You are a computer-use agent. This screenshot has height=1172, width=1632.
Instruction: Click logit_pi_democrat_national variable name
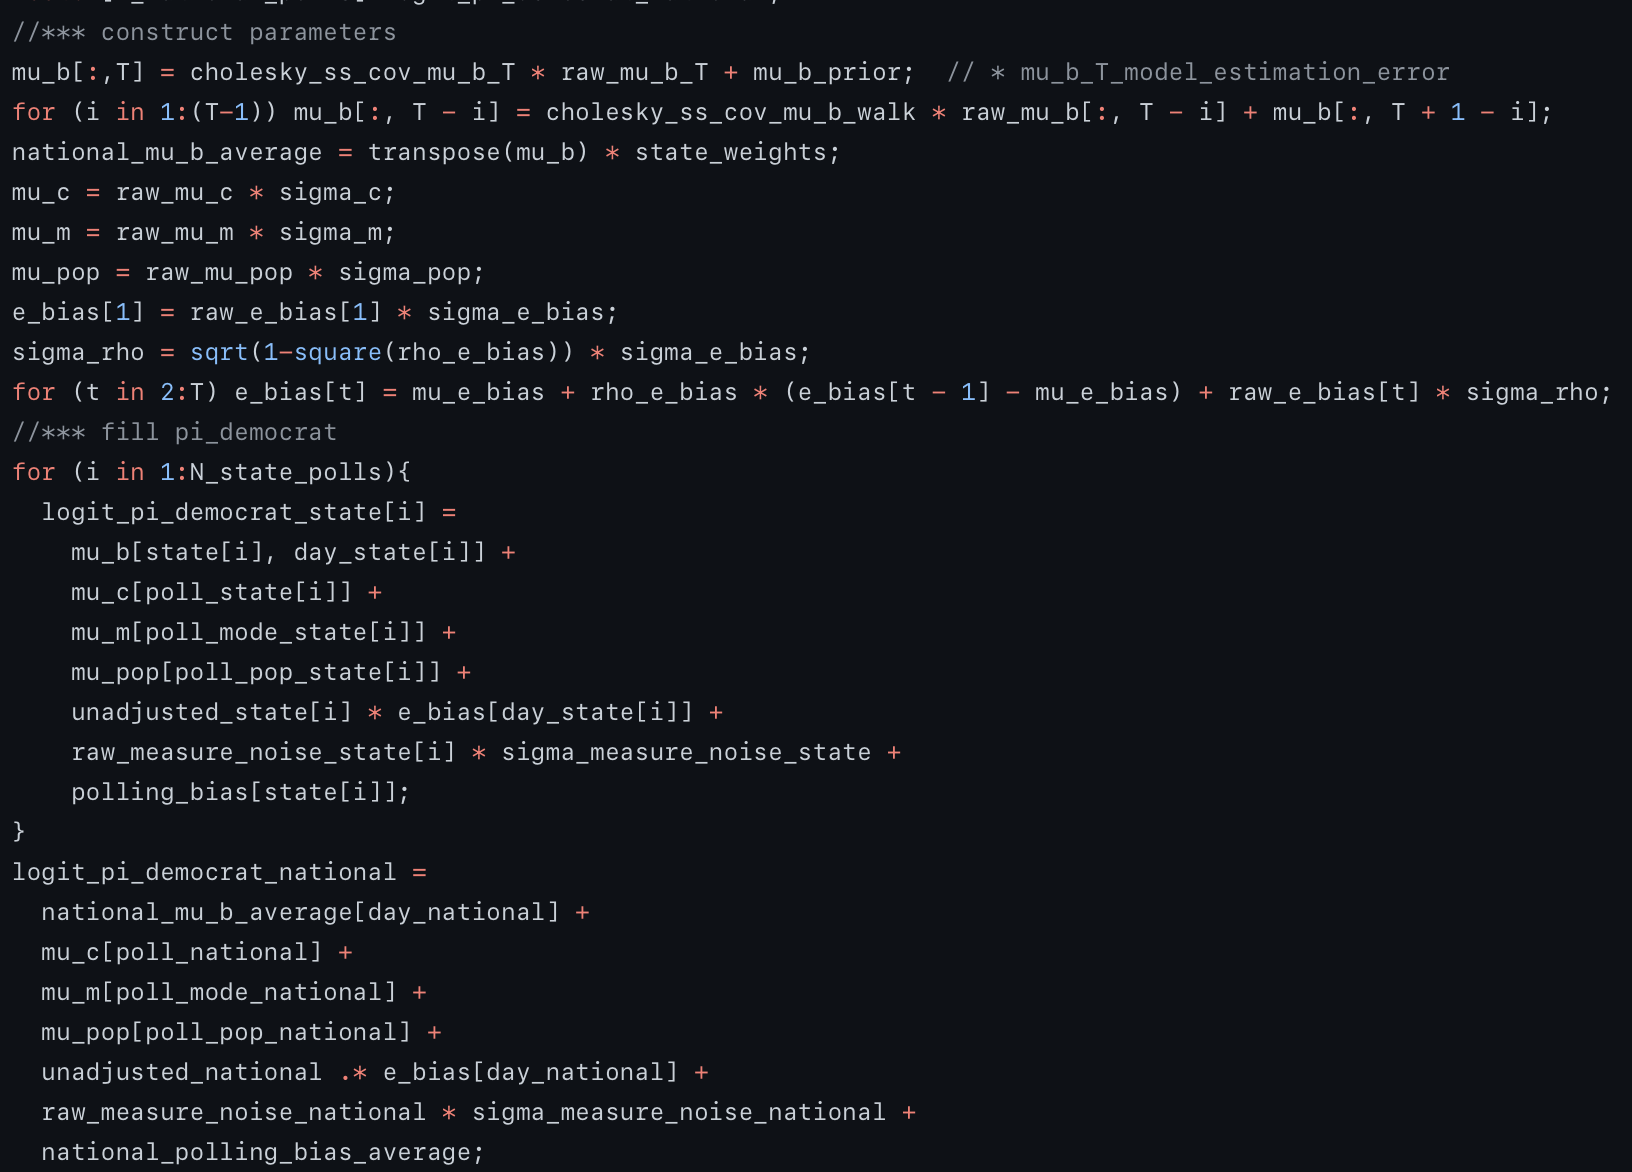(x=204, y=872)
